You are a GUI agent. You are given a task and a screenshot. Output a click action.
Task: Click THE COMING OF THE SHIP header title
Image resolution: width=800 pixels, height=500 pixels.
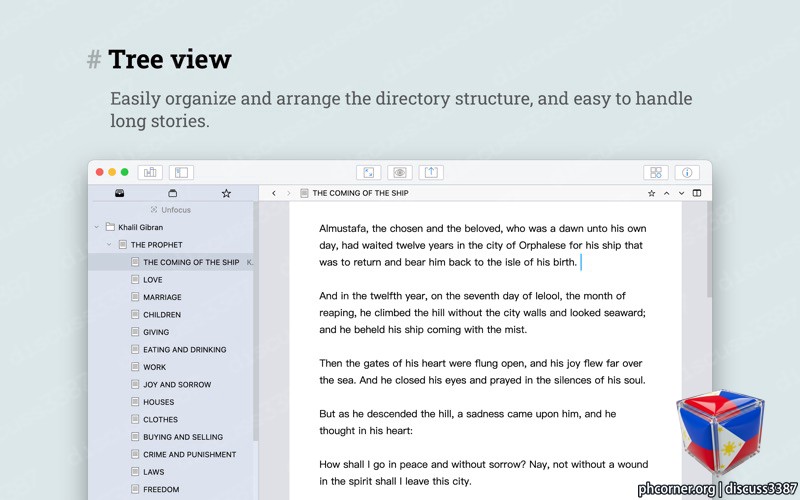pos(360,193)
